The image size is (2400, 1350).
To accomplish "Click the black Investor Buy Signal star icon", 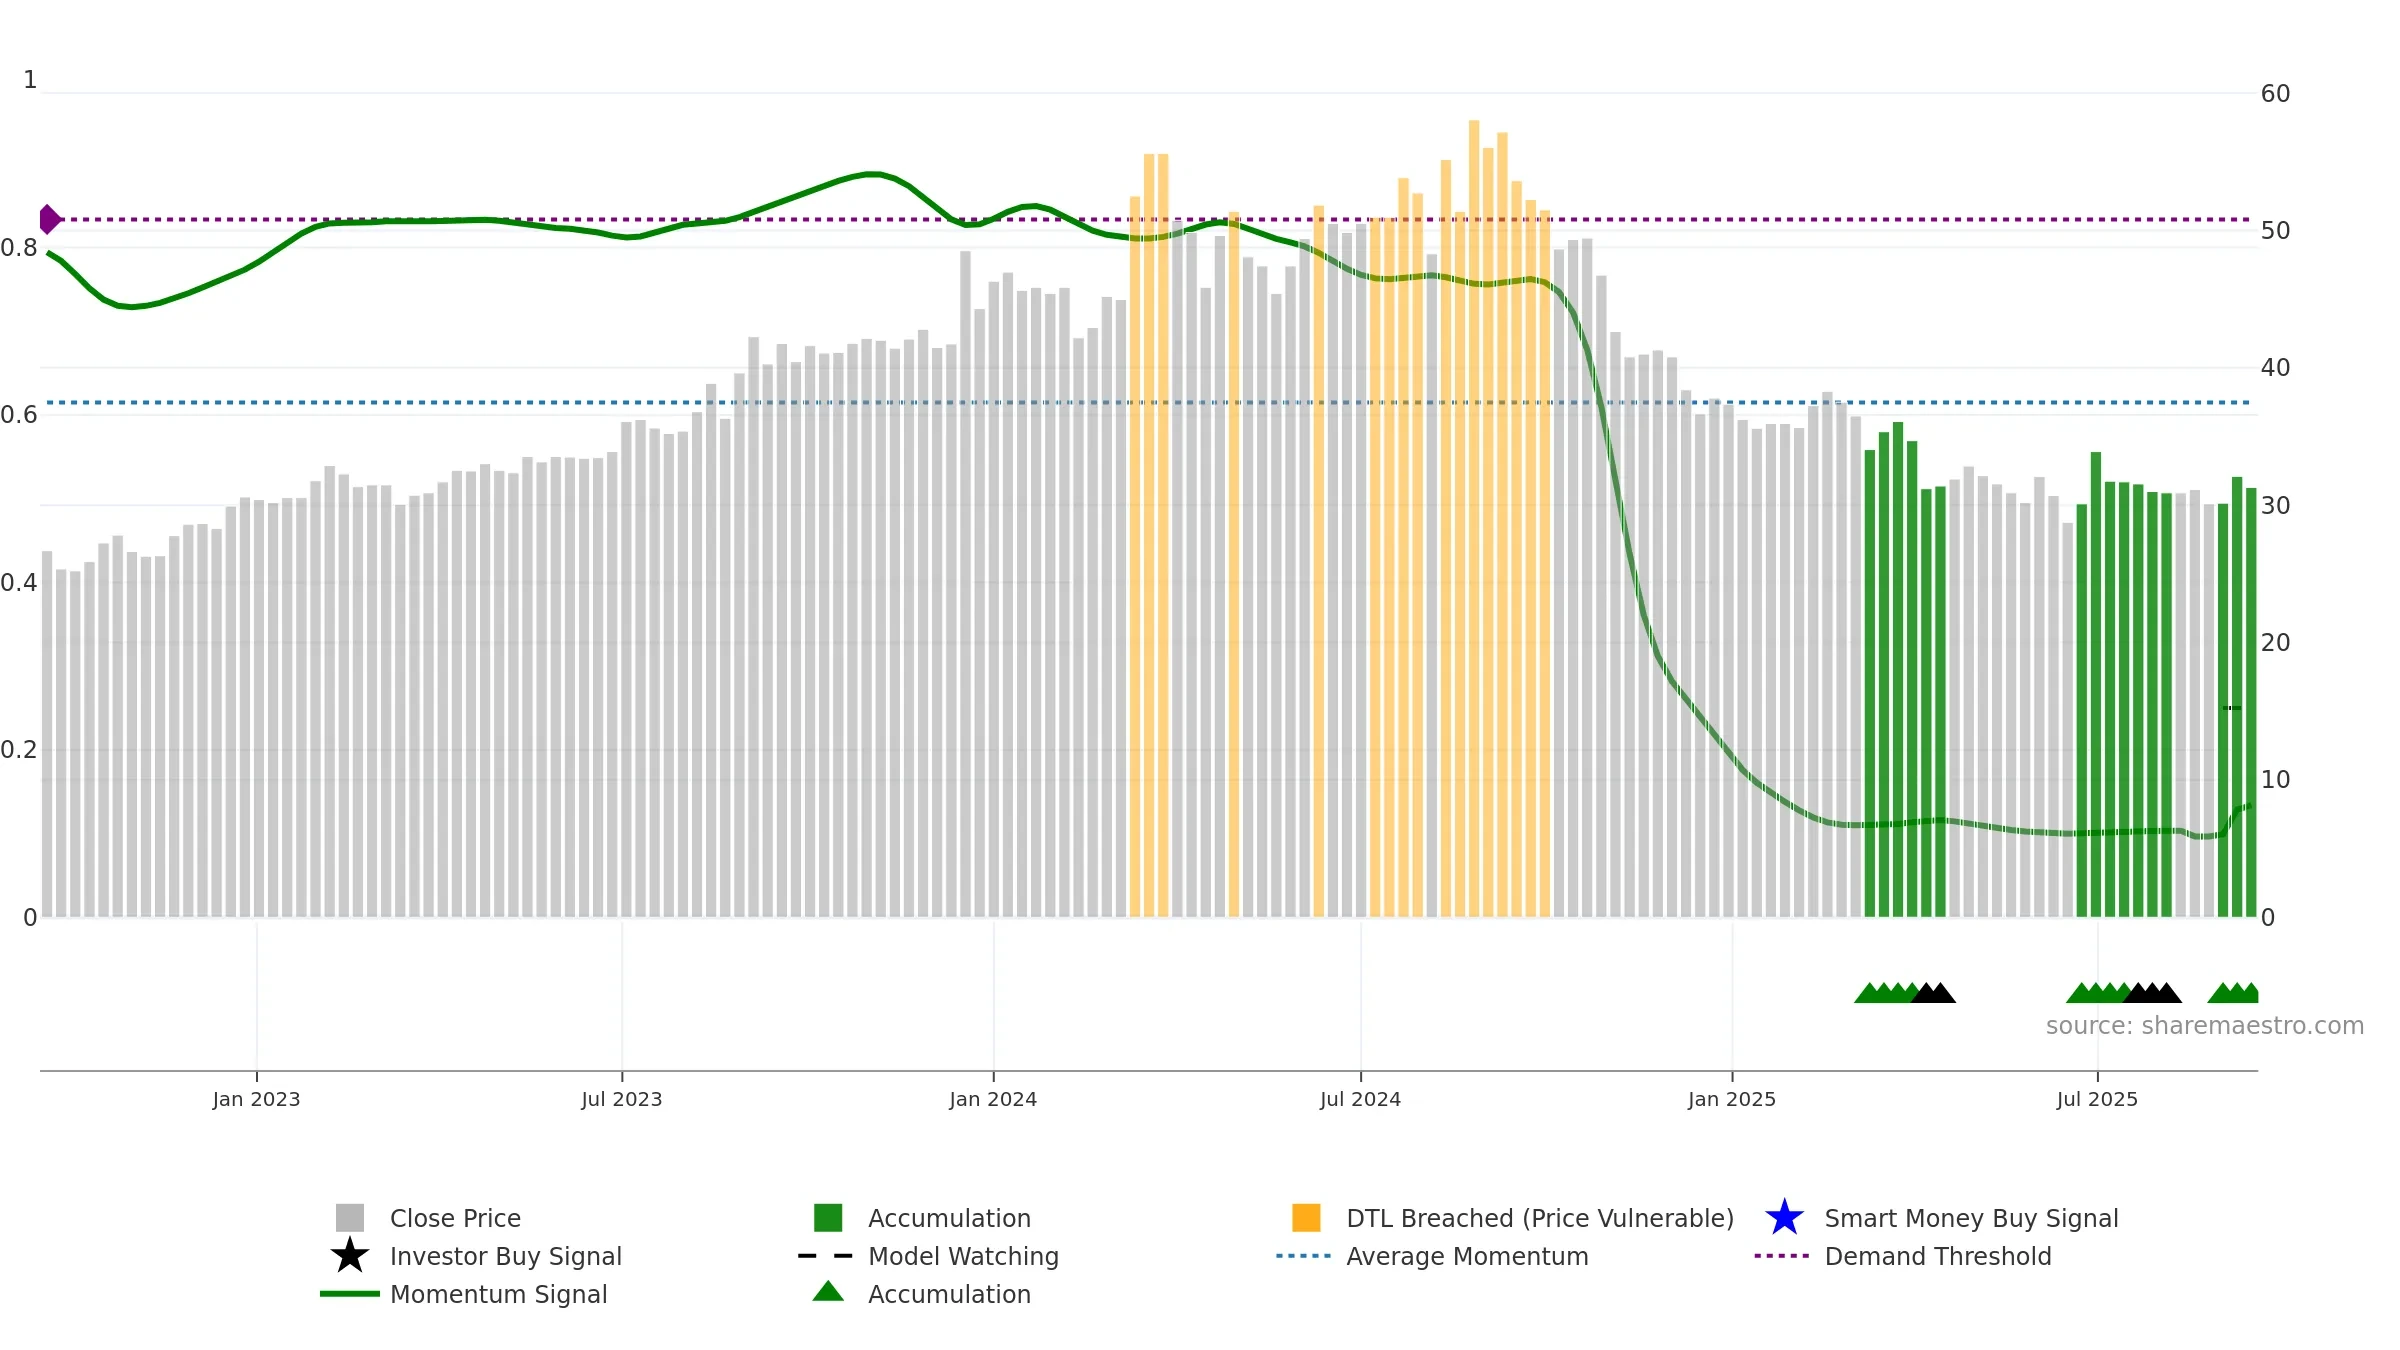I will (x=349, y=1255).
